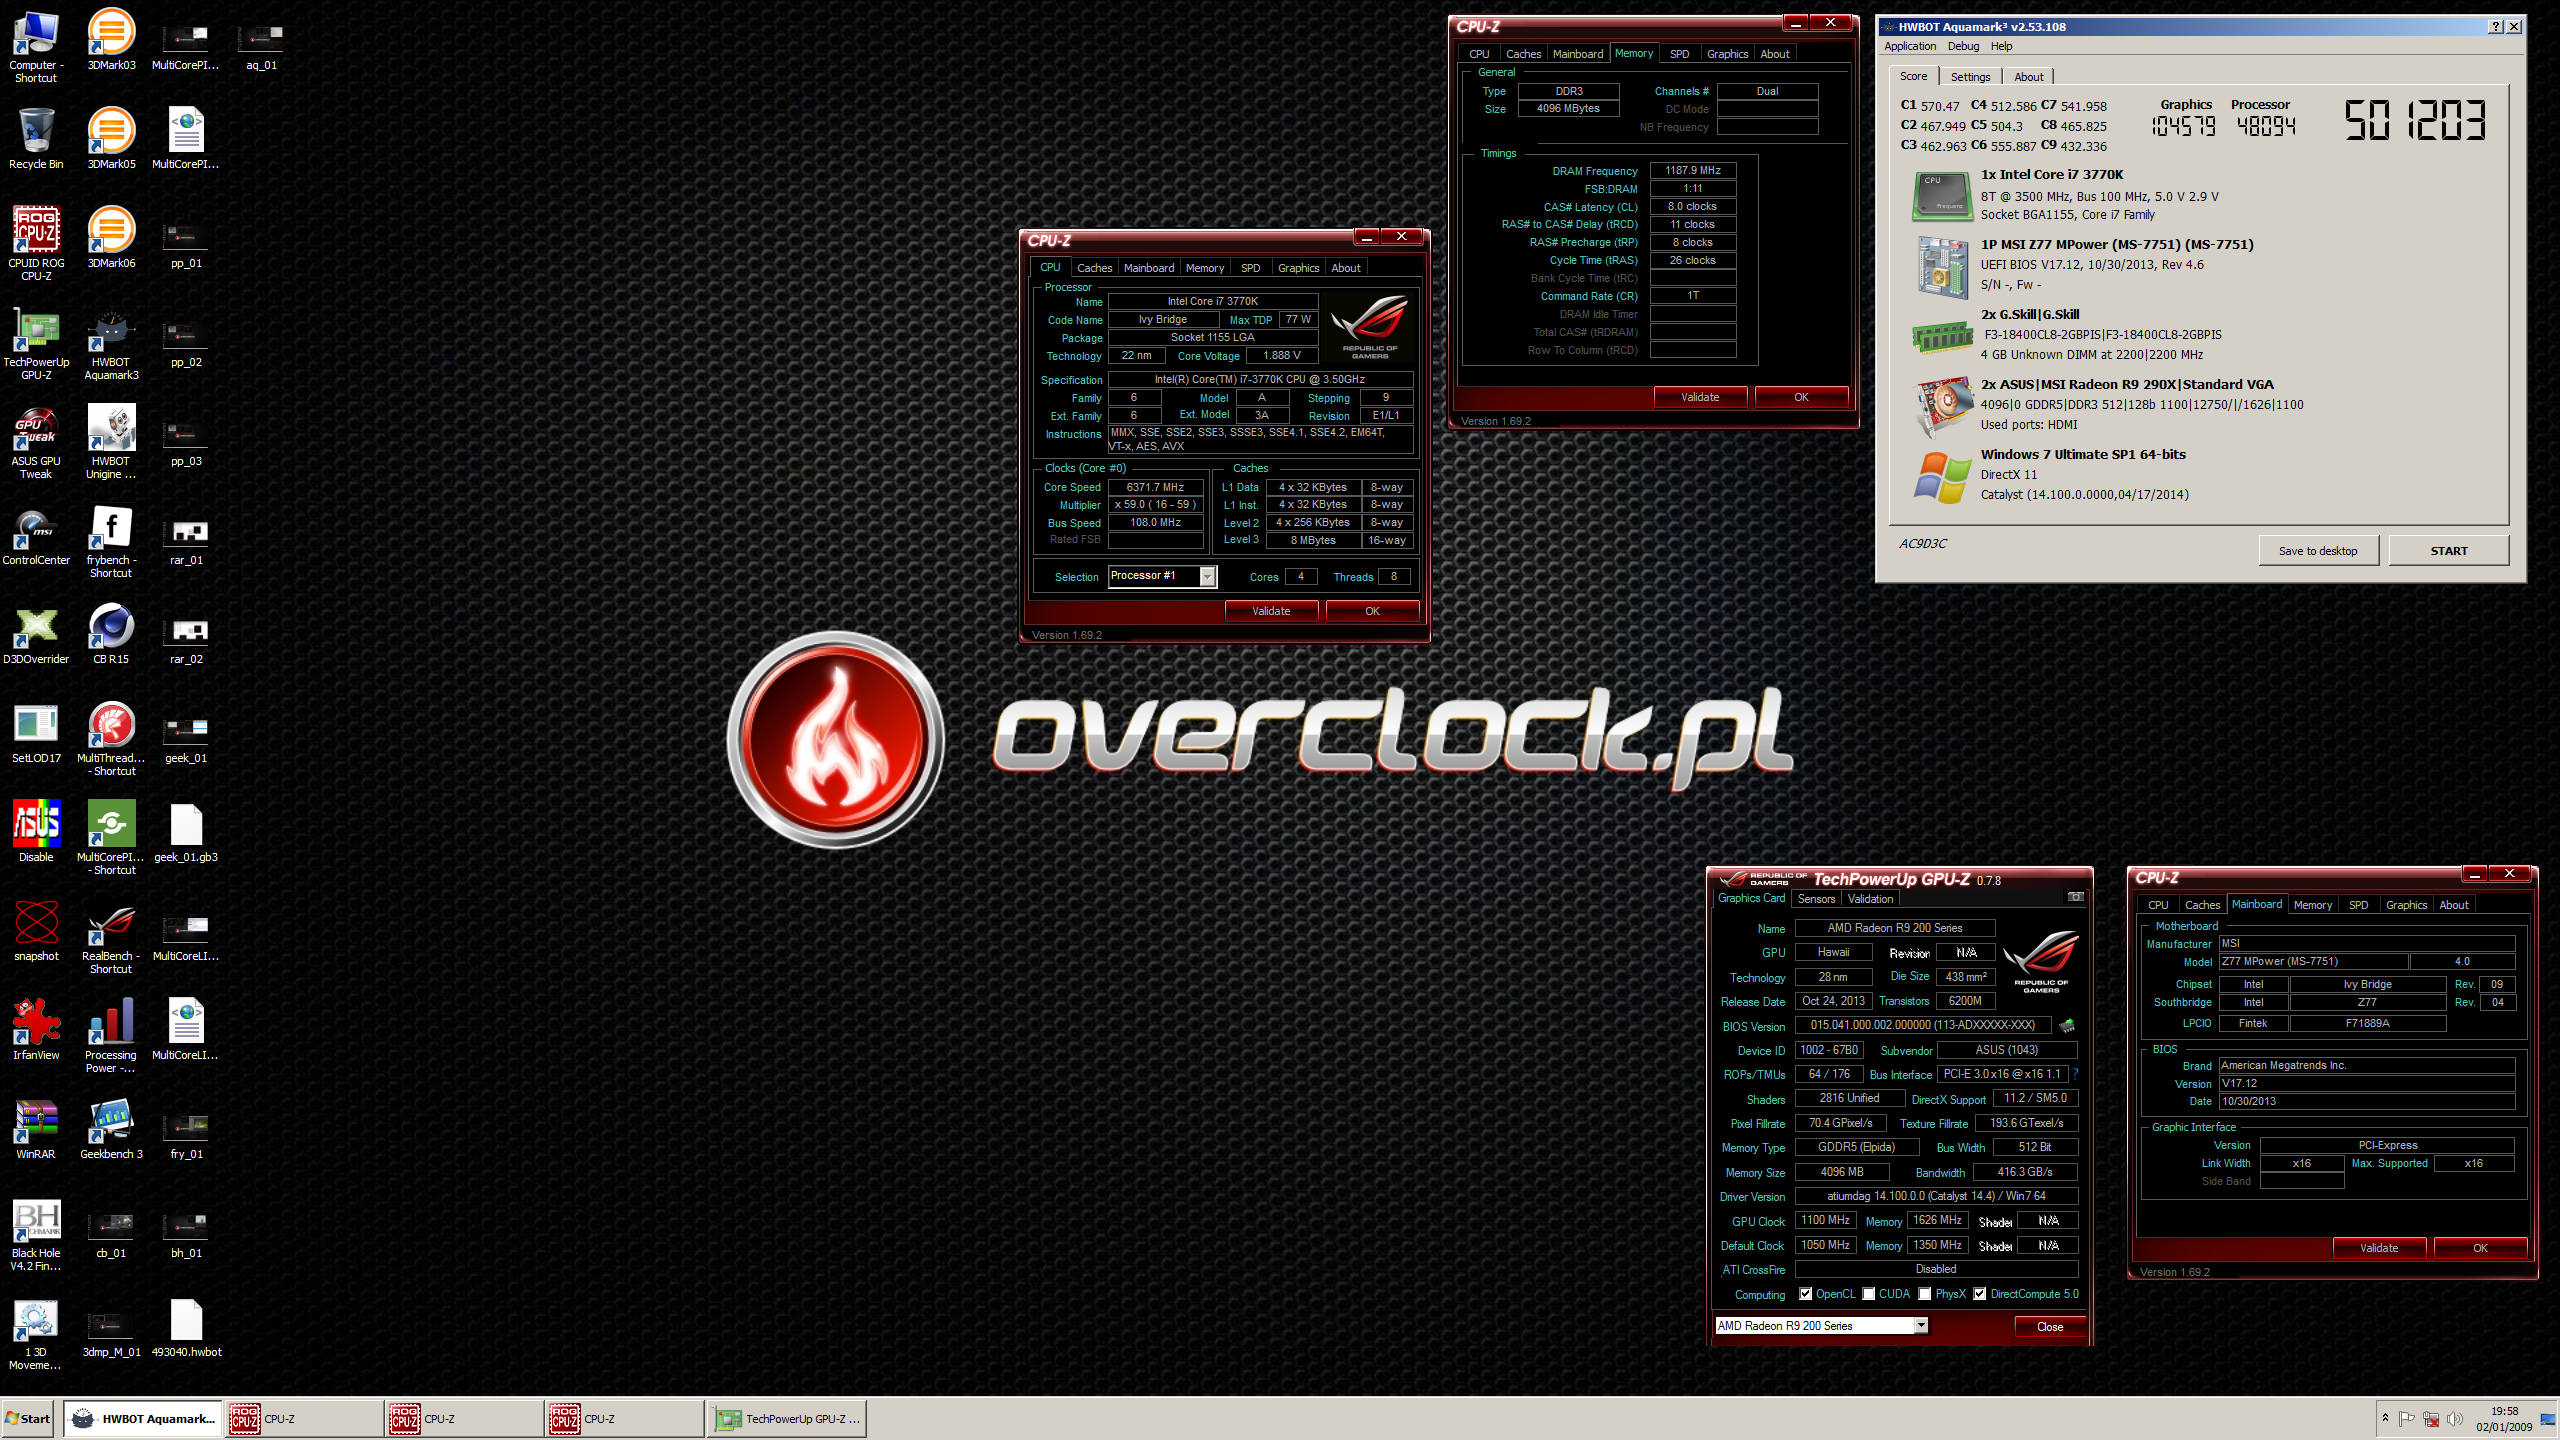The image size is (2560, 1440).
Task: Switch to Caches tab in center CPU-Z
Action: pyautogui.click(x=1094, y=268)
